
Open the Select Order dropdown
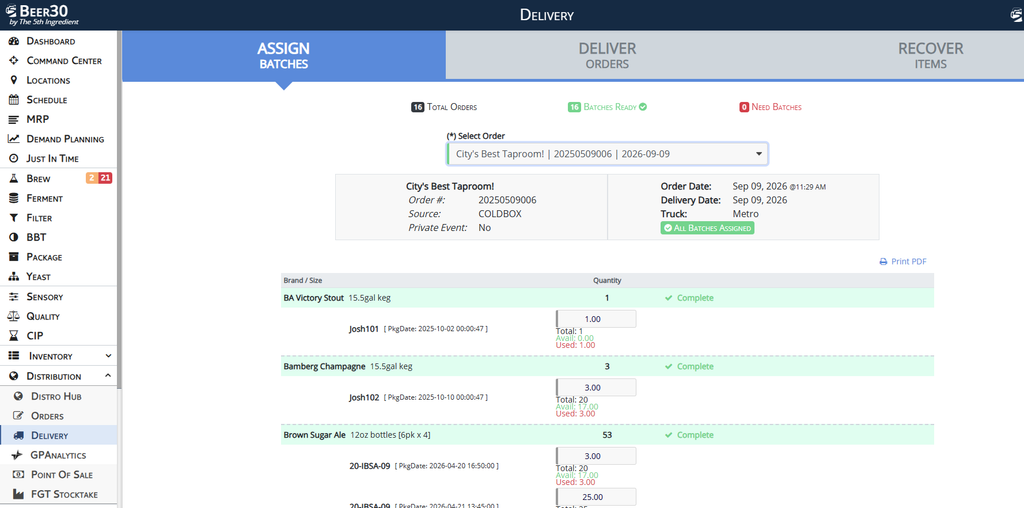pyautogui.click(x=607, y=154)
